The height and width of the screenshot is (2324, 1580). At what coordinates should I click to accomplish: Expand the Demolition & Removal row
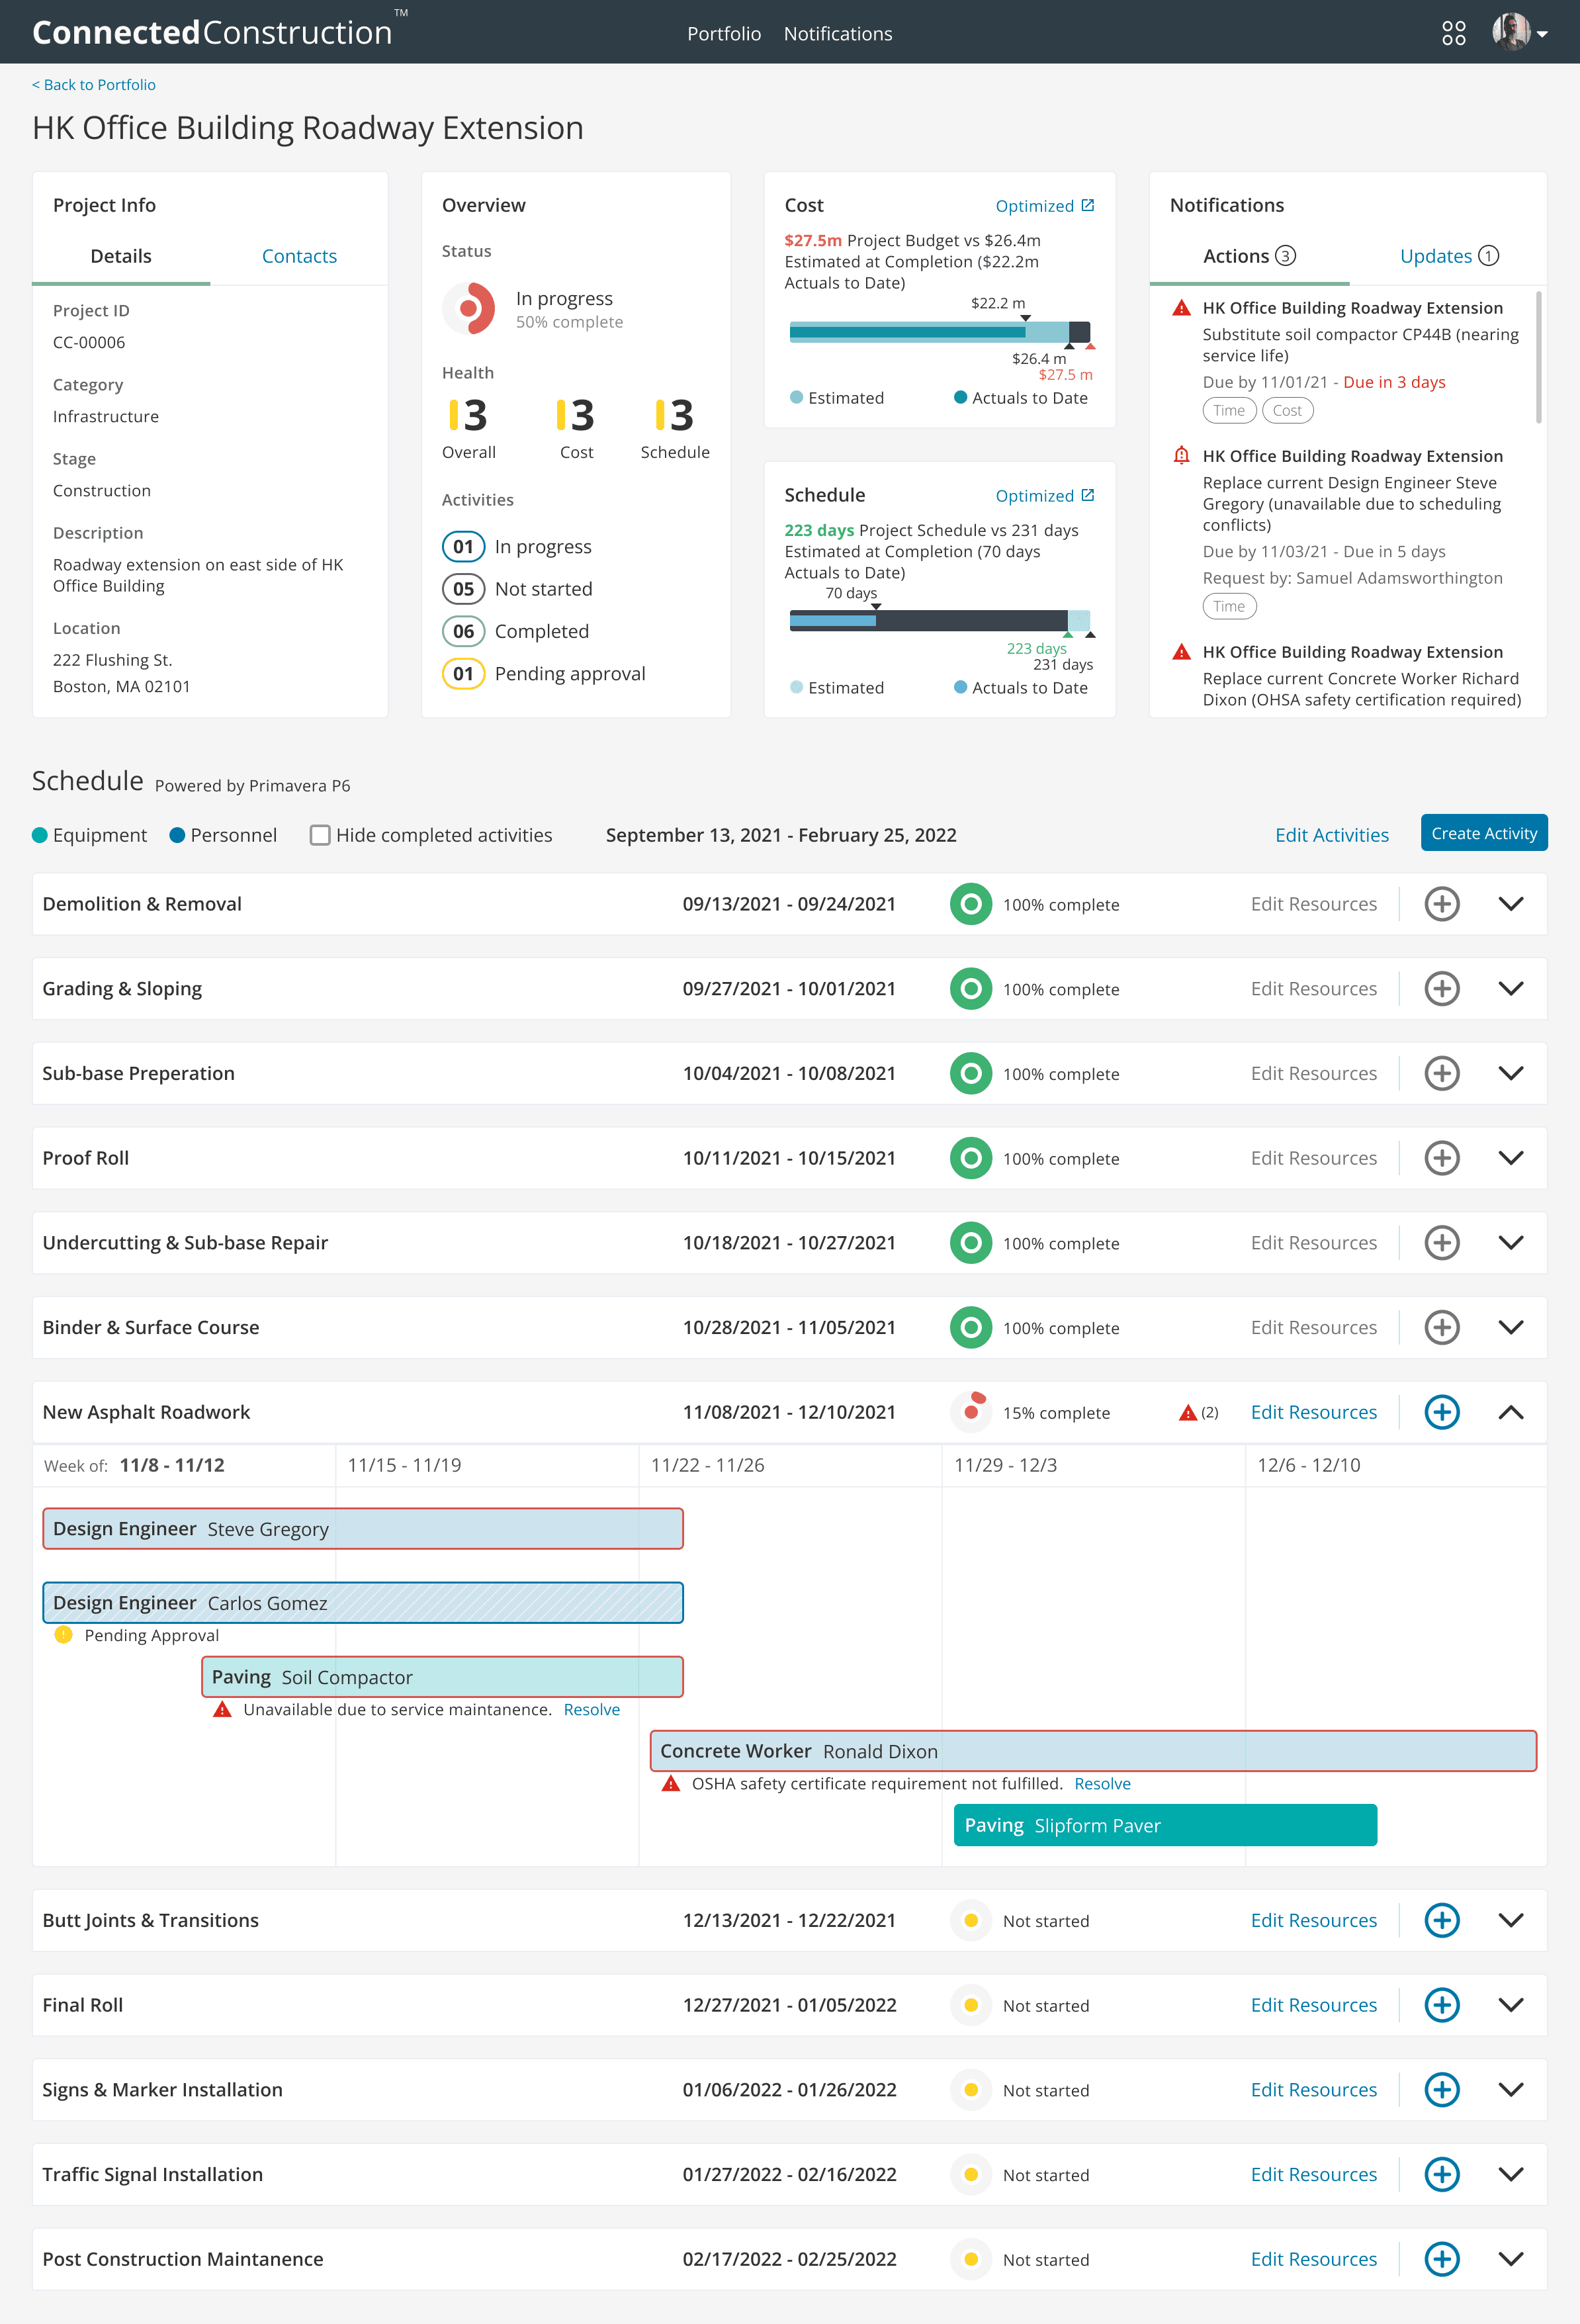coord(1511,904)
